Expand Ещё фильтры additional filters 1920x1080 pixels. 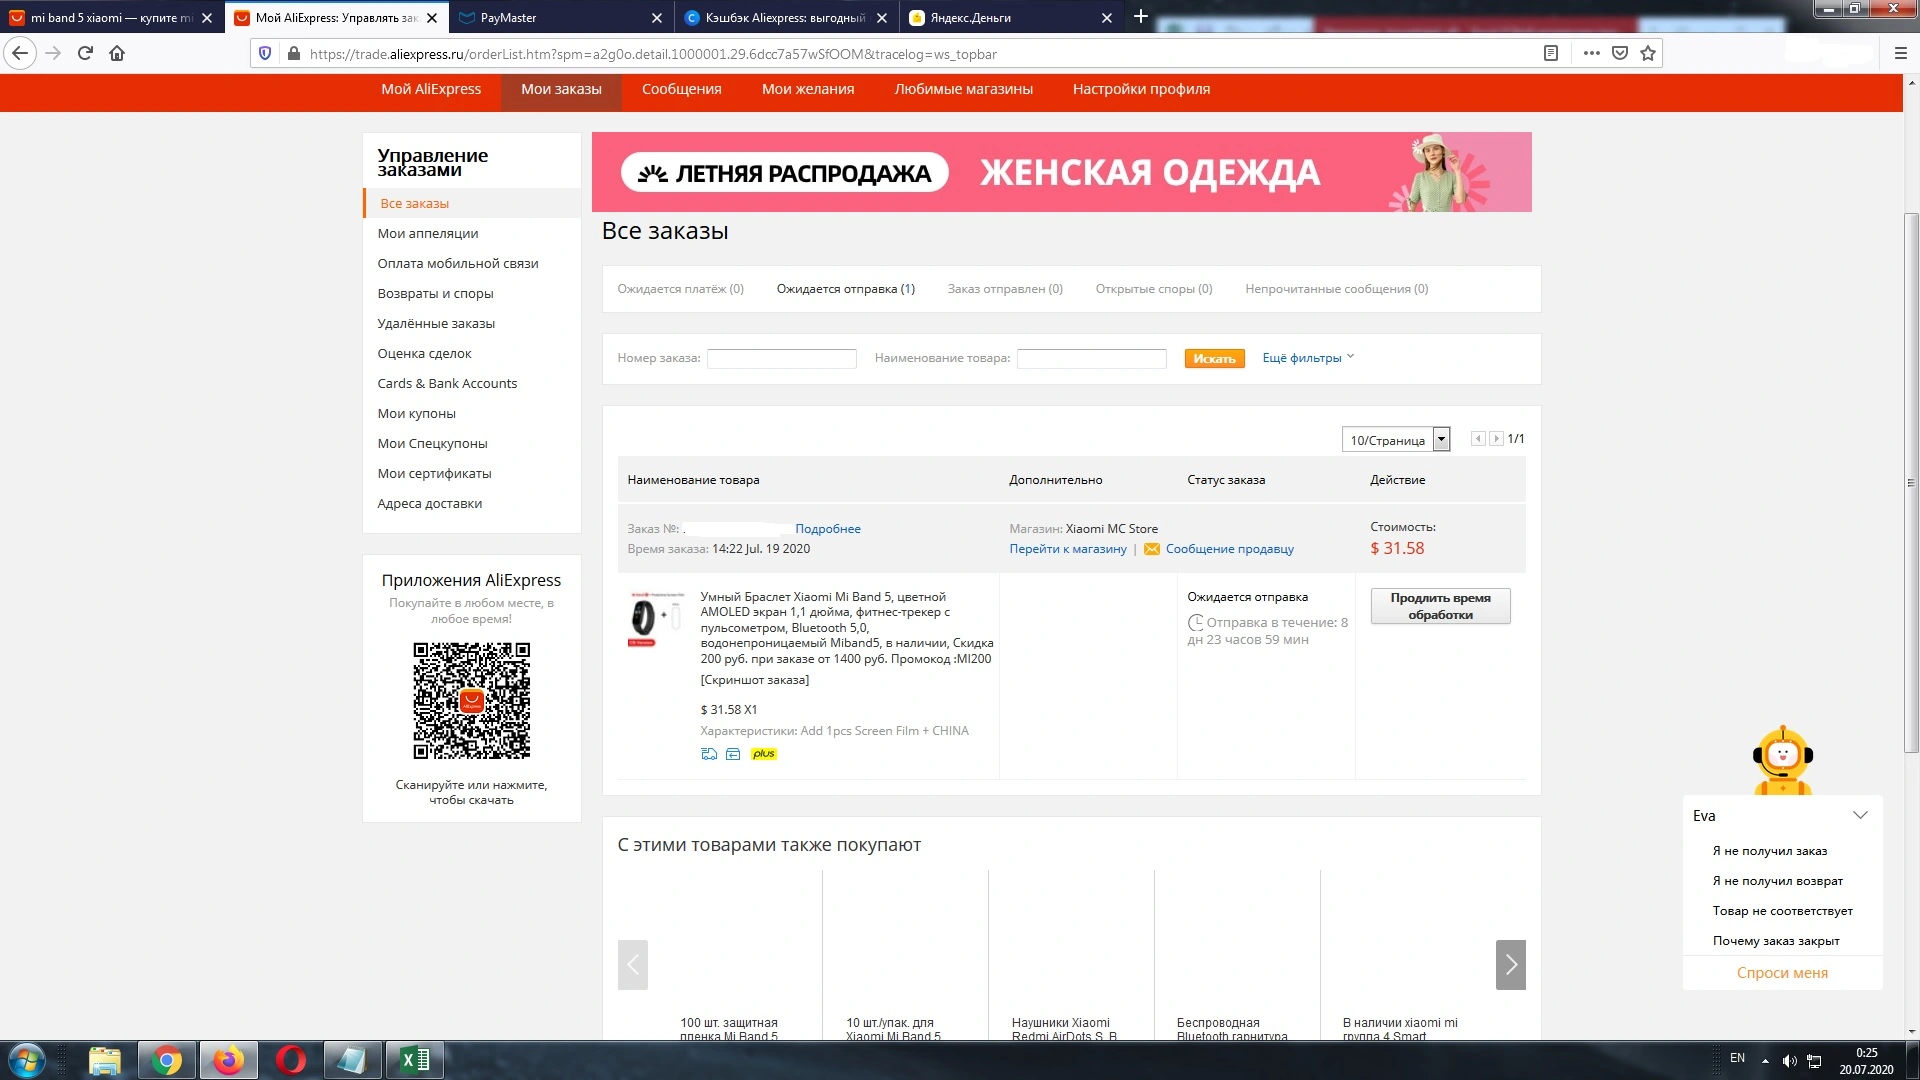[1308, 358]
